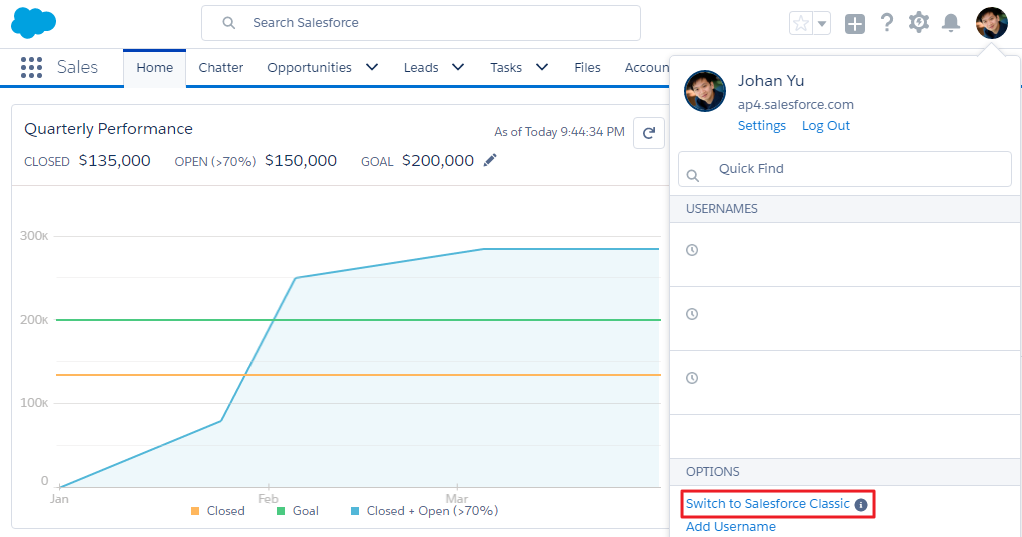Refresh the Quarterly Performance chart
Viewport: 1022px width, 537px height.
tap(649, 133)
